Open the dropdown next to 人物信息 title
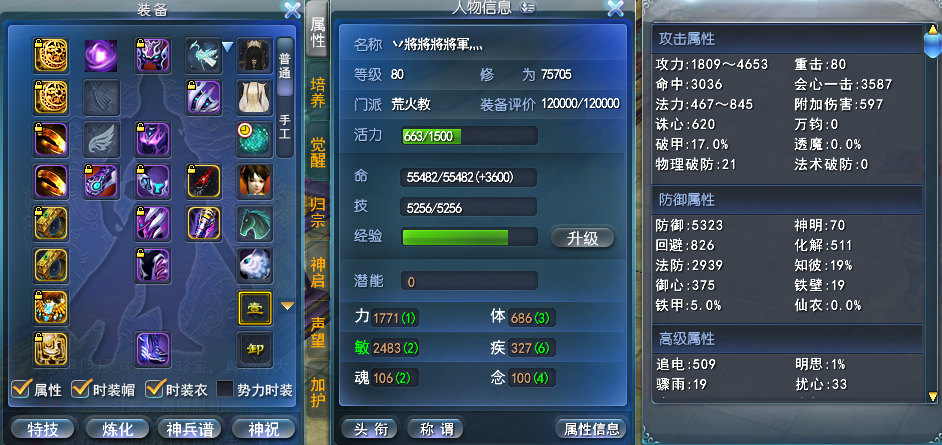Screen dimensions: 942x445 point(527,8)
